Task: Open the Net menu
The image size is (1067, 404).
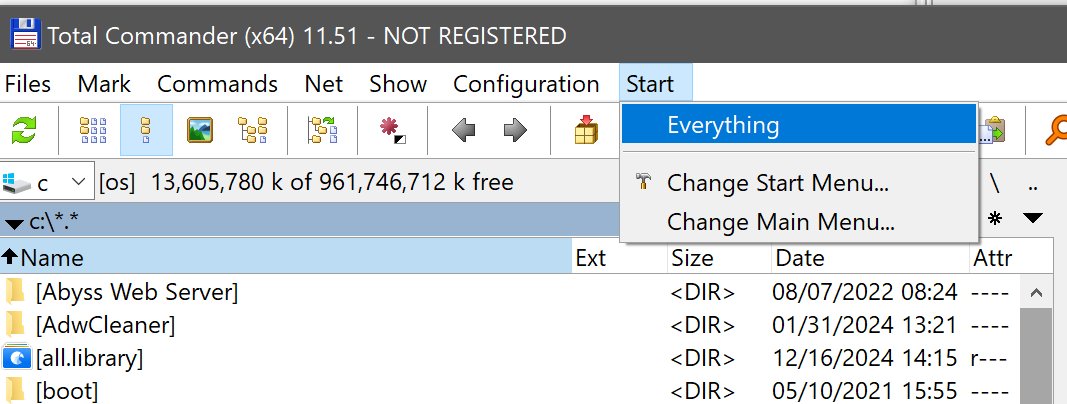Action: (324, 84)
